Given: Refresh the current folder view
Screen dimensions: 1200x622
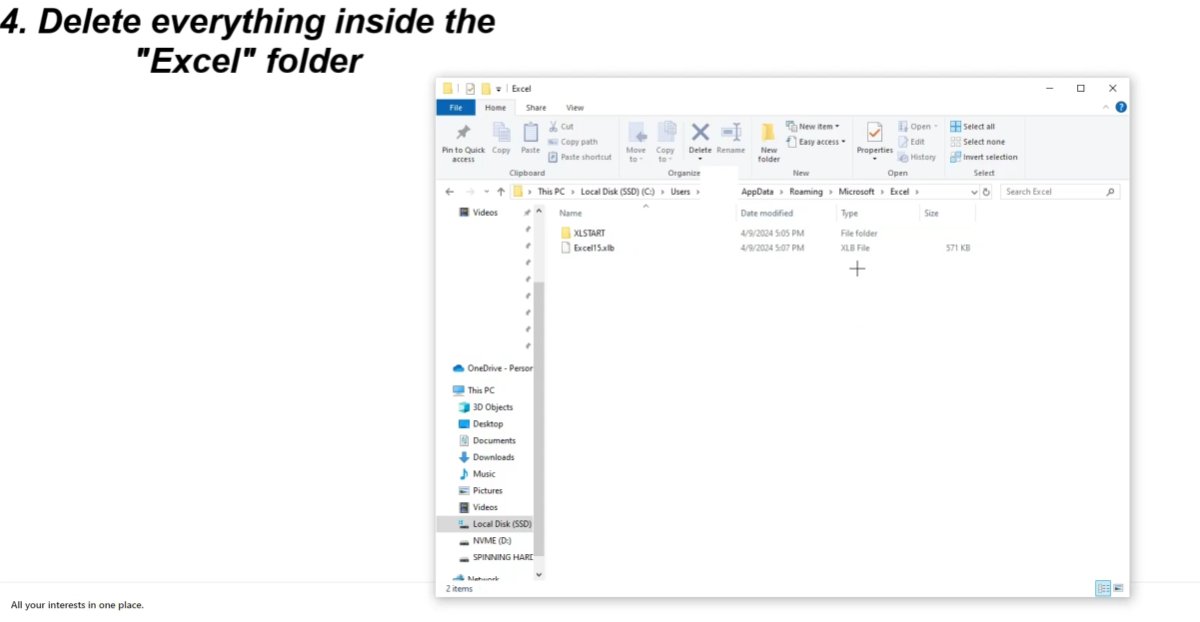Looking at the screenshot, I should click(x=985, y=191).
